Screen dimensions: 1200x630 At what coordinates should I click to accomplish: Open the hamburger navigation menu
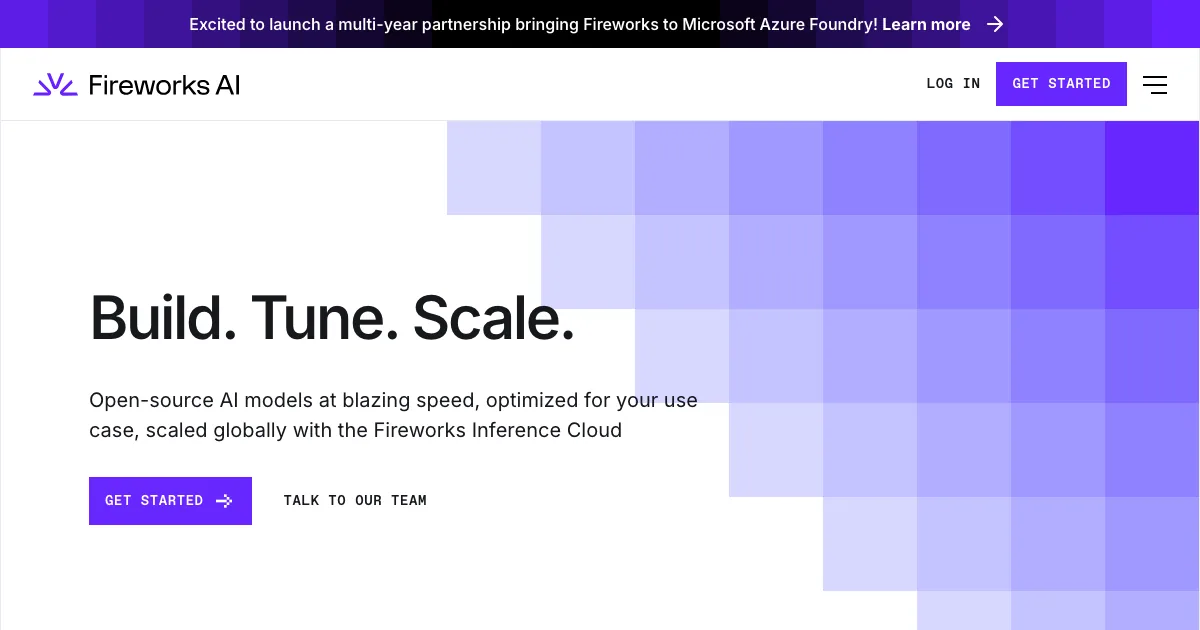click(1155, 85)
